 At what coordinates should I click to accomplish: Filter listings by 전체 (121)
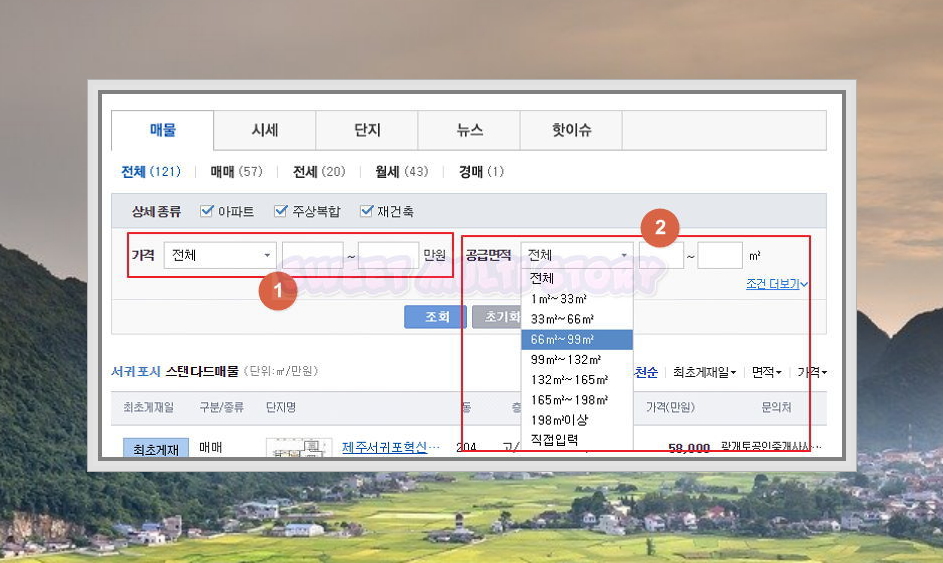(151, 172)
